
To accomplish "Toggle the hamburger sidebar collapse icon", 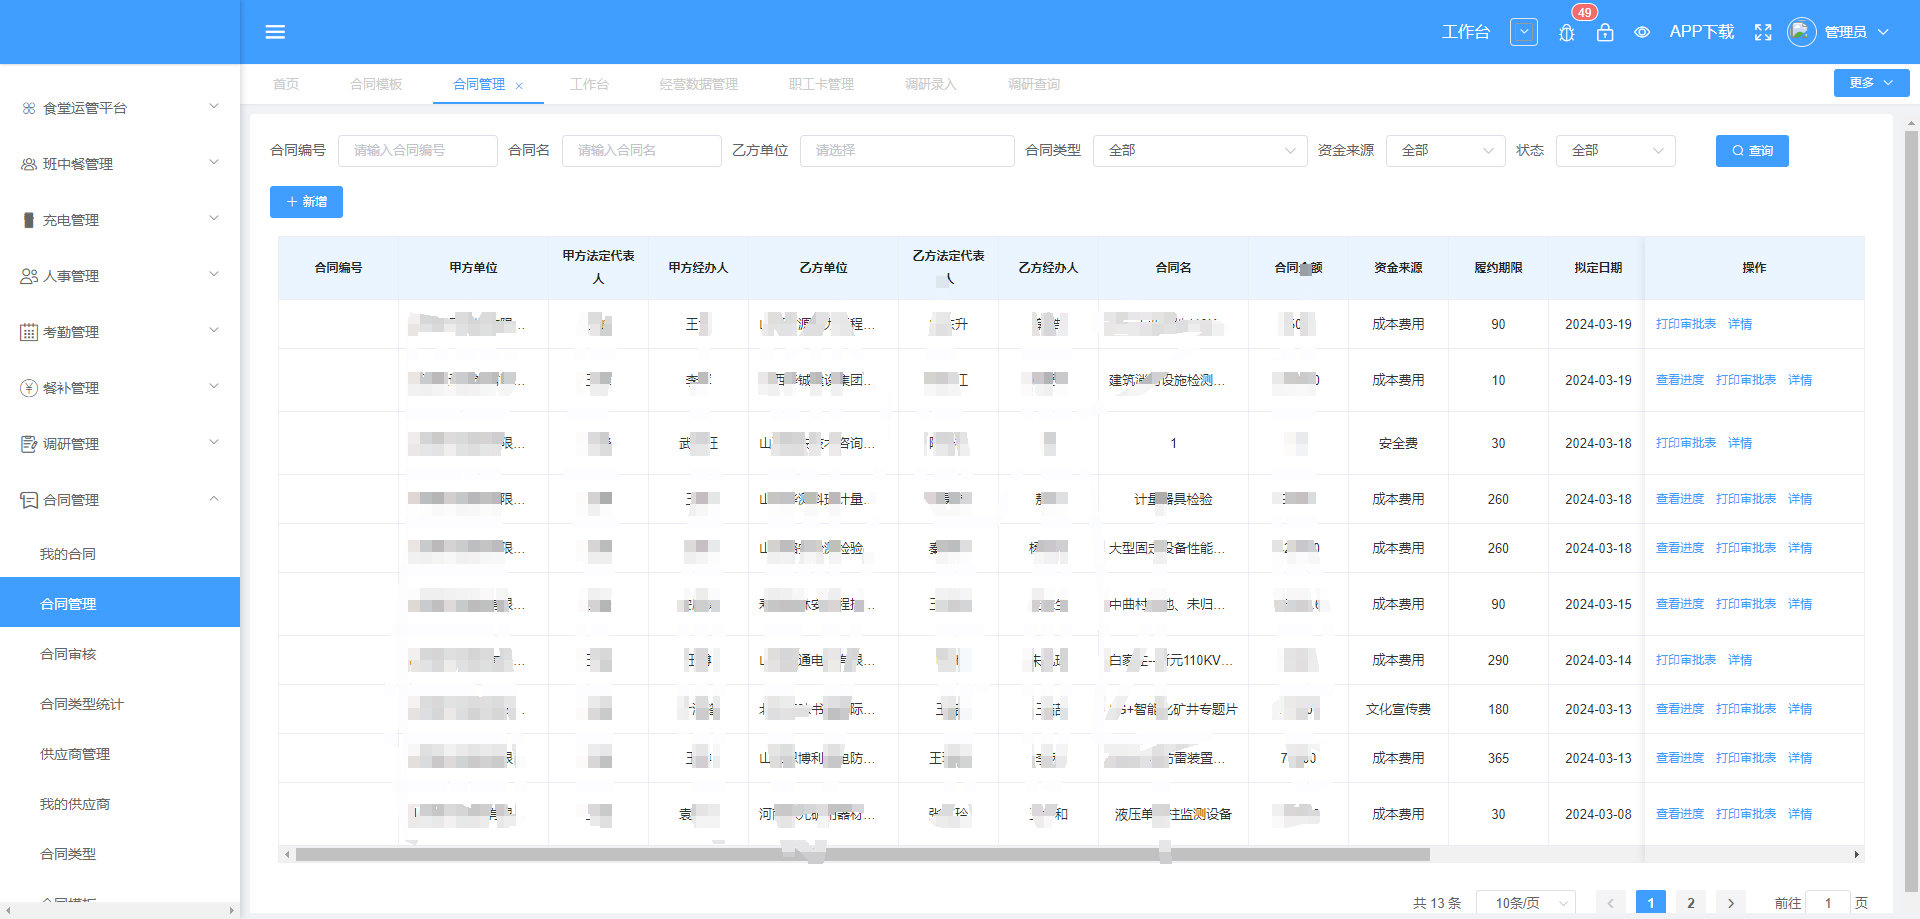I will pyautogui.click(x=275, y=32).
